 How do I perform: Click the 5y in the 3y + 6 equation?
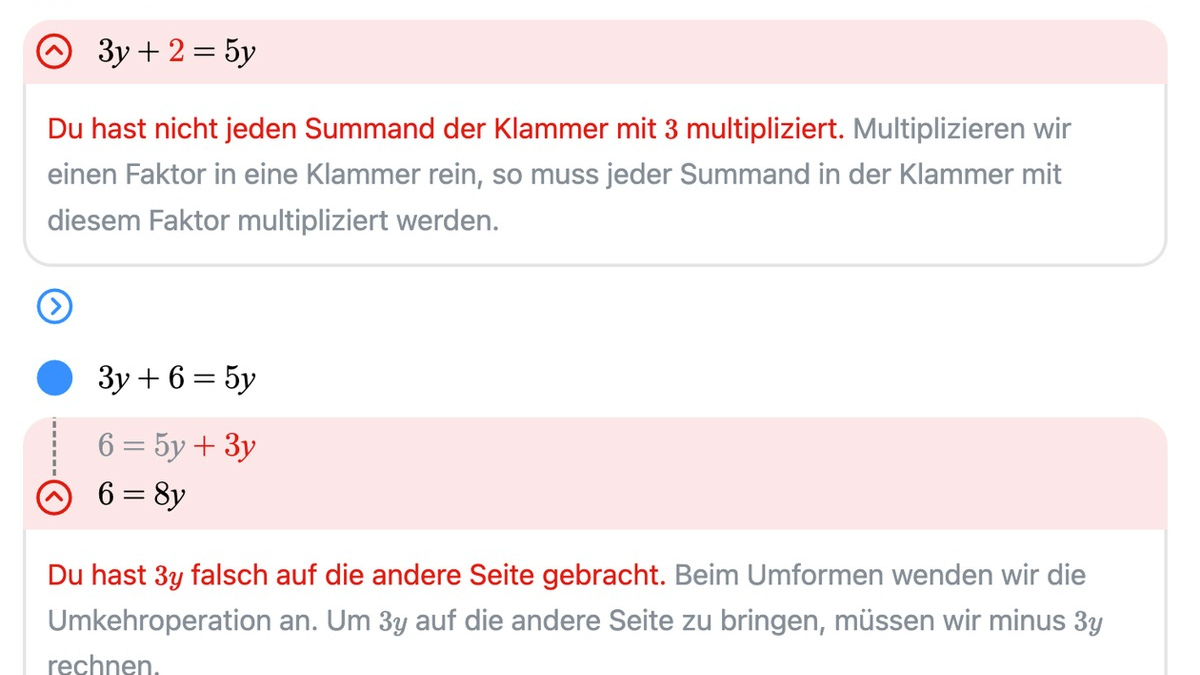click(x=239, y=379)
